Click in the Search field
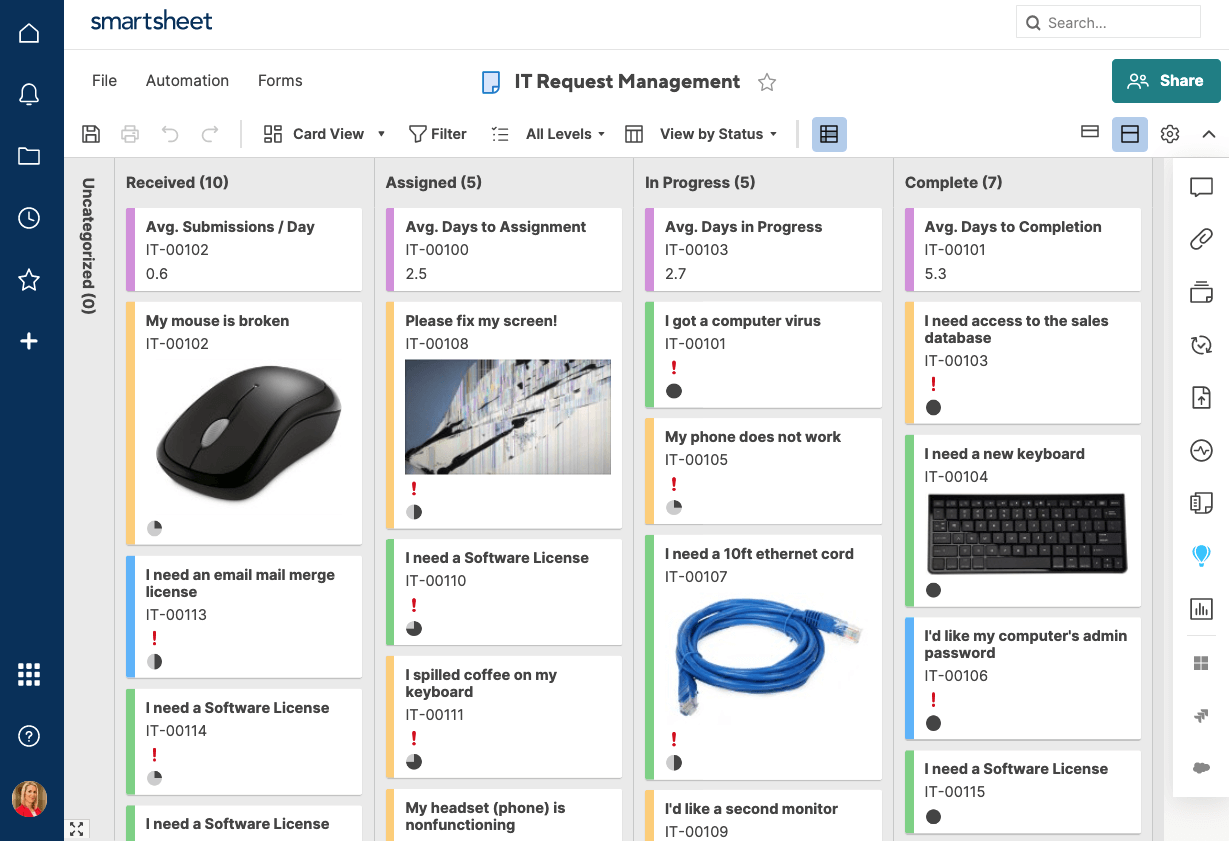This screenshot has width=1229, height=841. click(1108, 22)
